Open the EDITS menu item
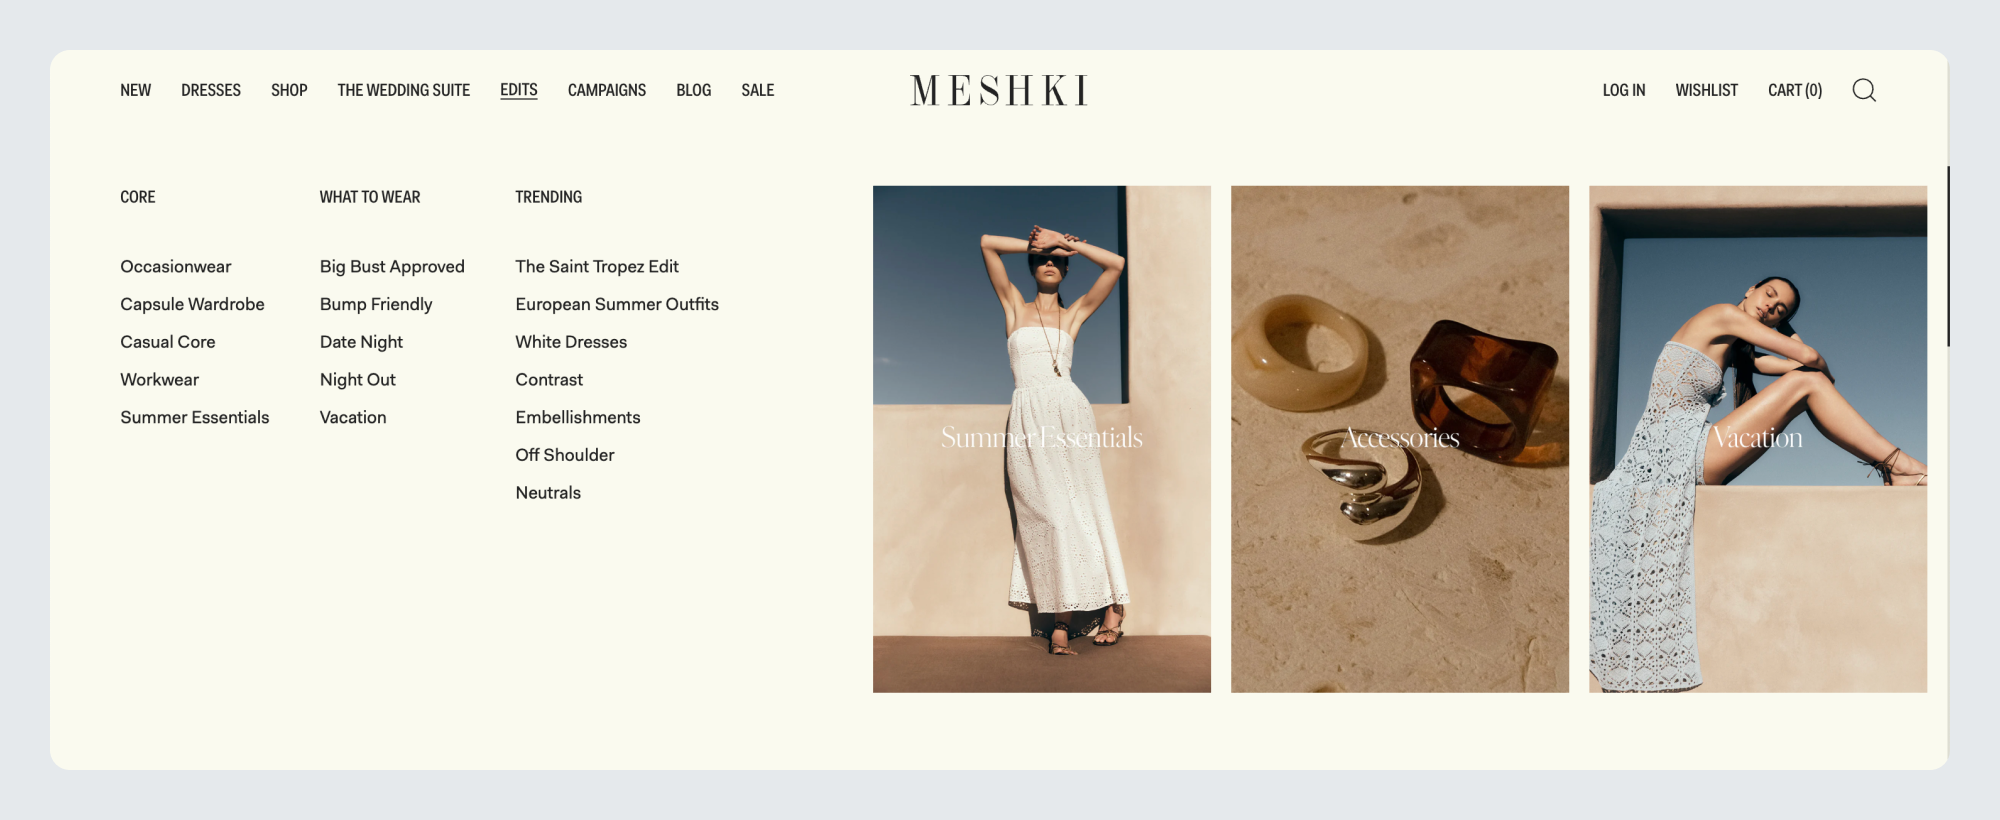 click(519, 90)
